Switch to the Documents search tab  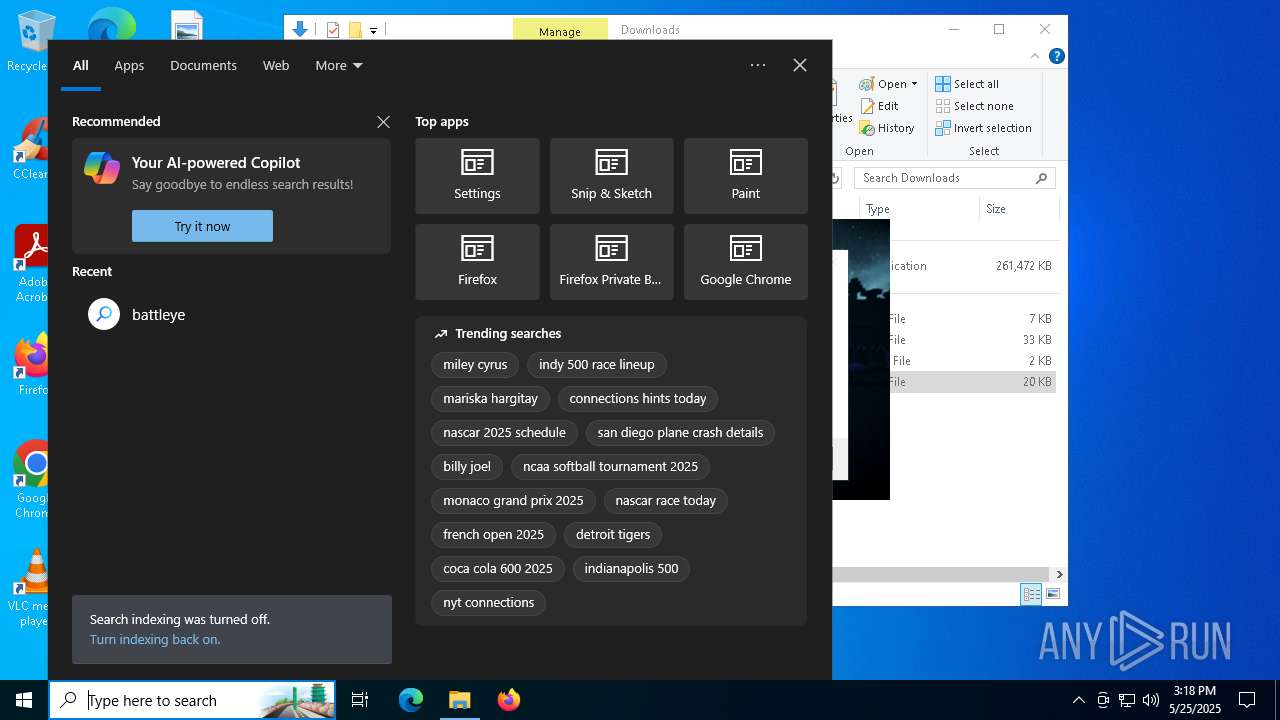(203, 65)
